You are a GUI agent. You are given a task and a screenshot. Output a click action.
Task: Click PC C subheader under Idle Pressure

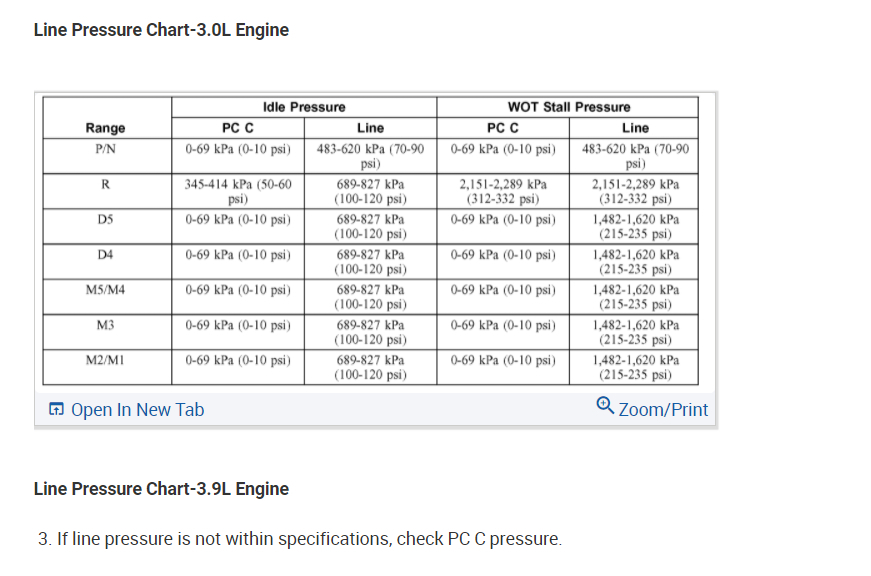(x=238, y=128)
